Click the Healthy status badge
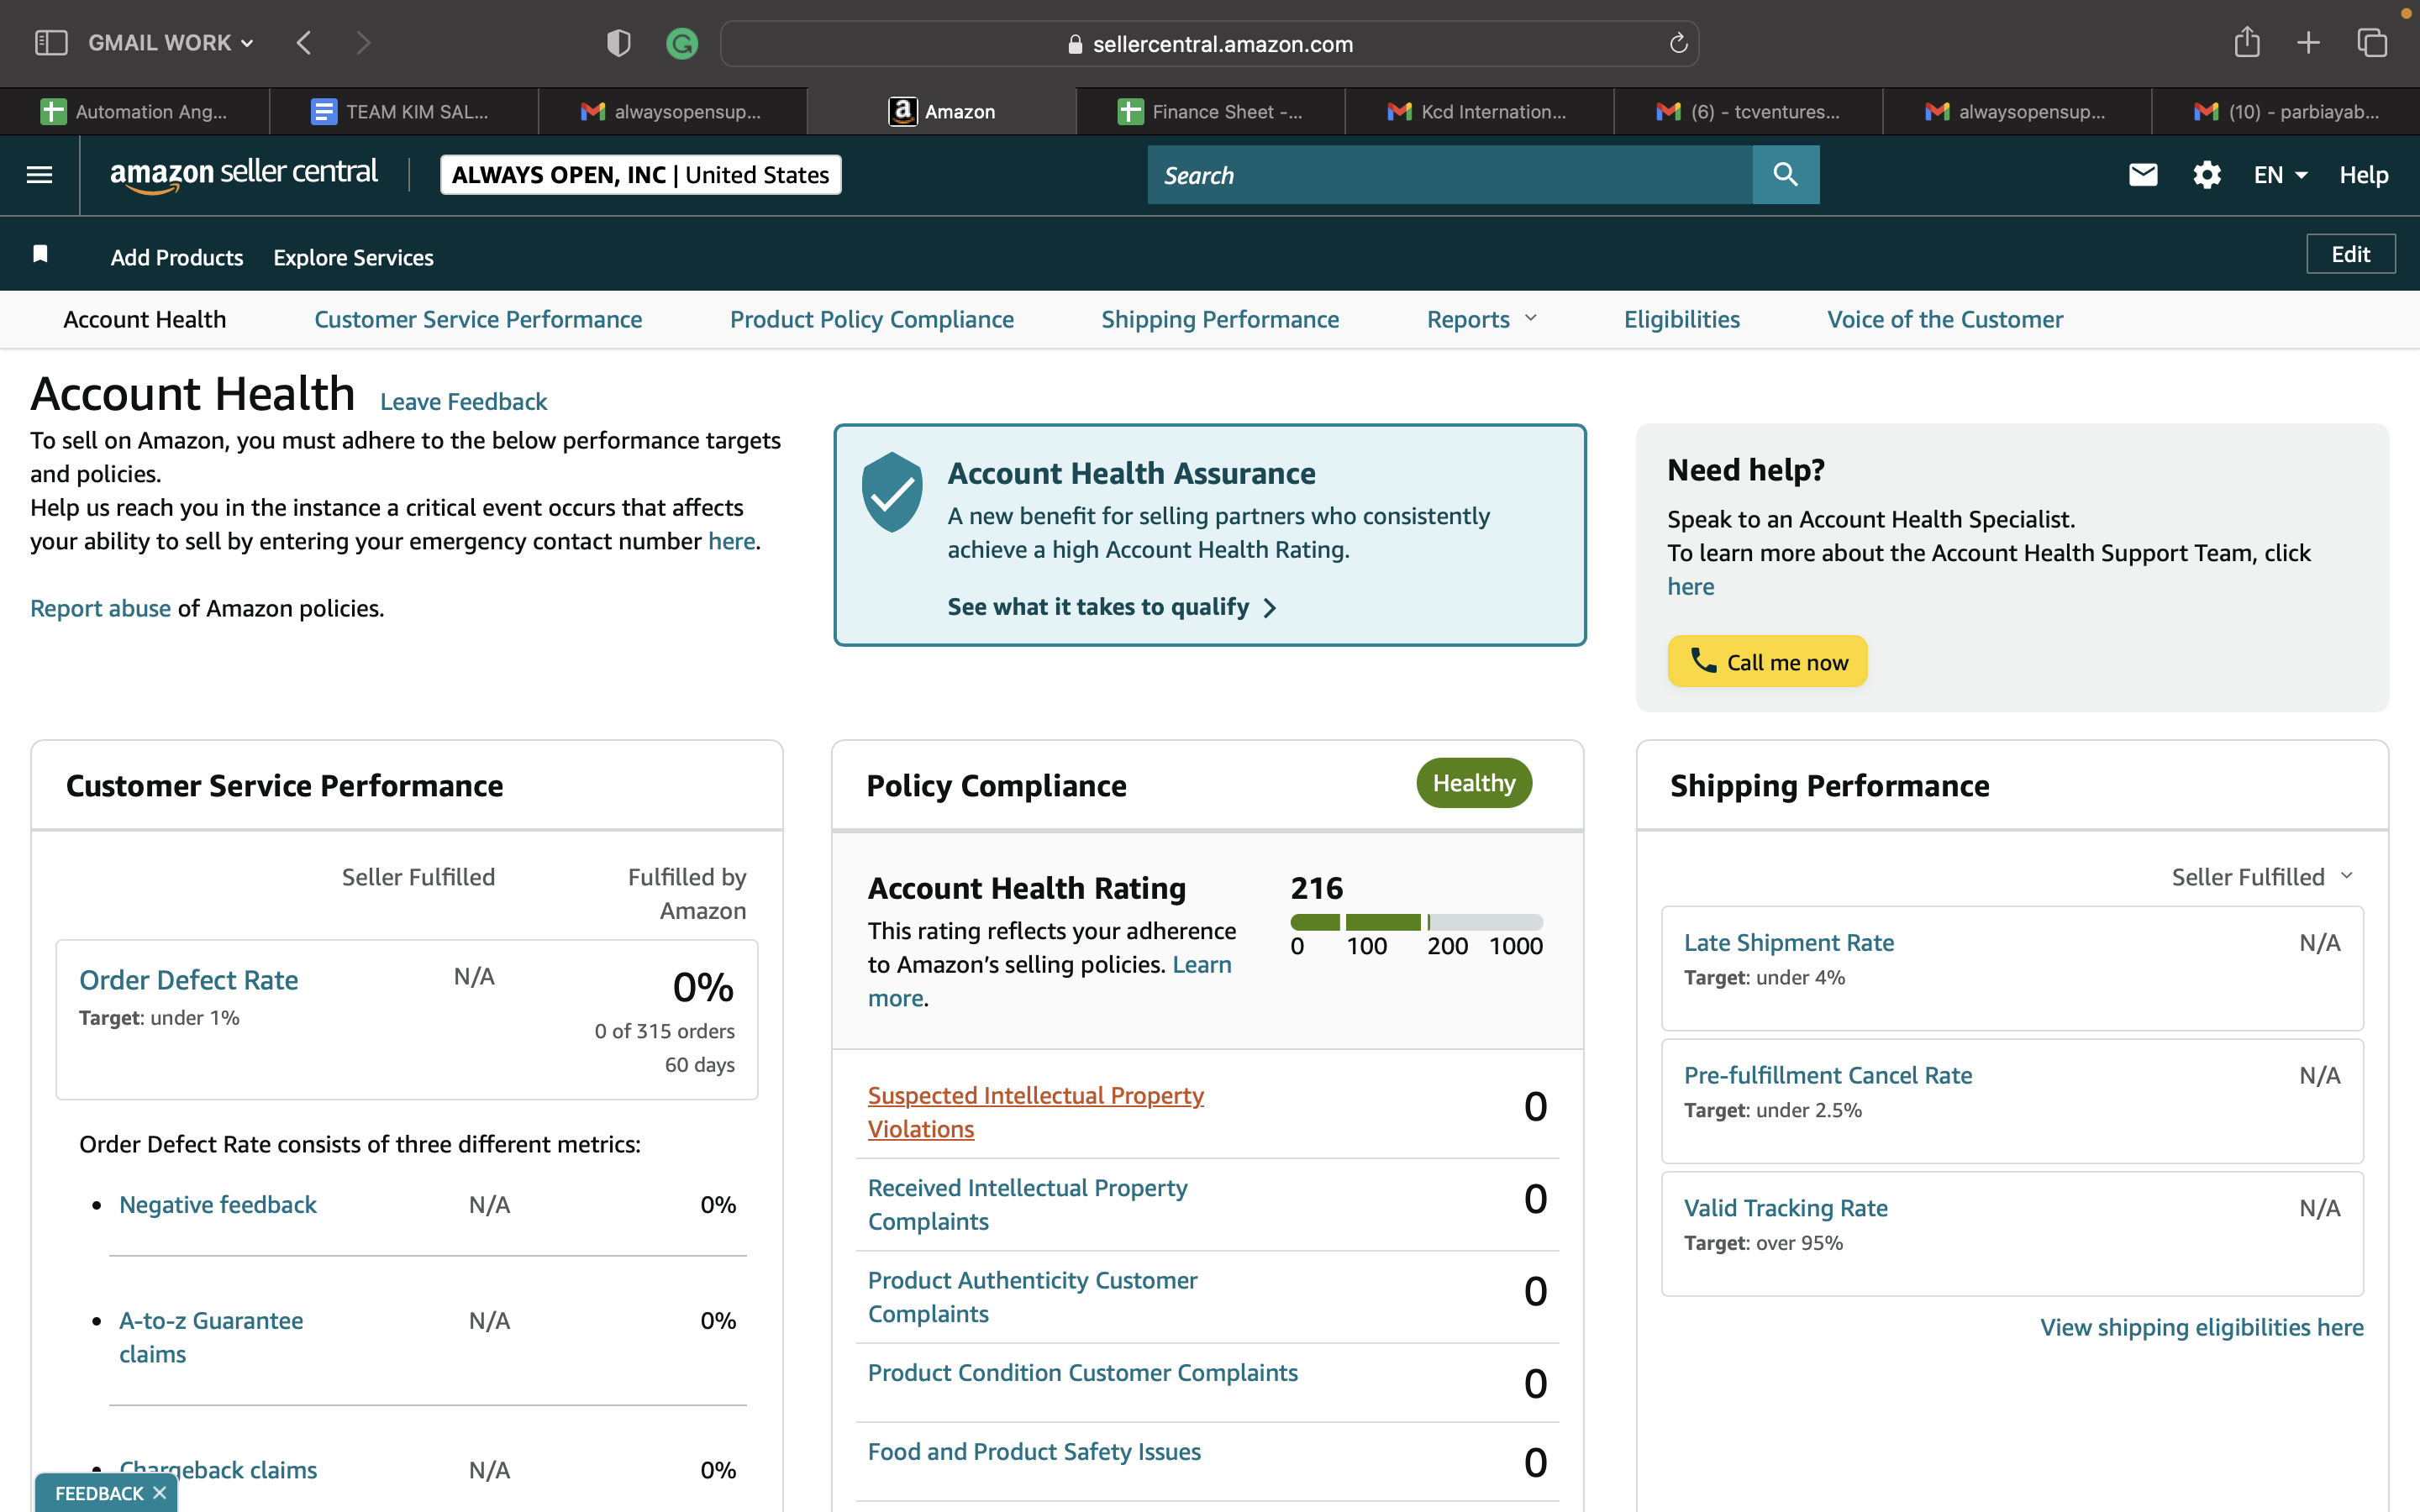 coord(1474,783)
